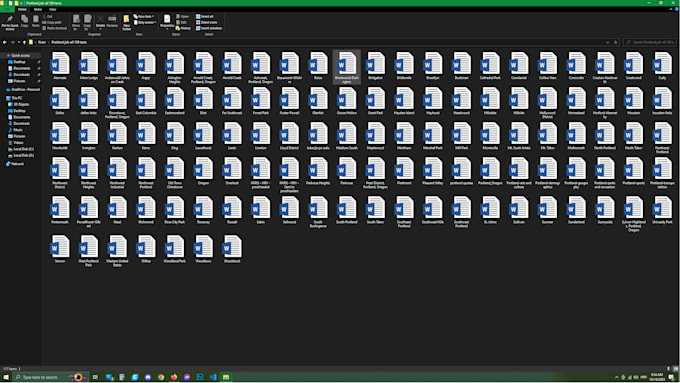Click Paste shortcut in the Clipboard group

[x=55, y=28]
